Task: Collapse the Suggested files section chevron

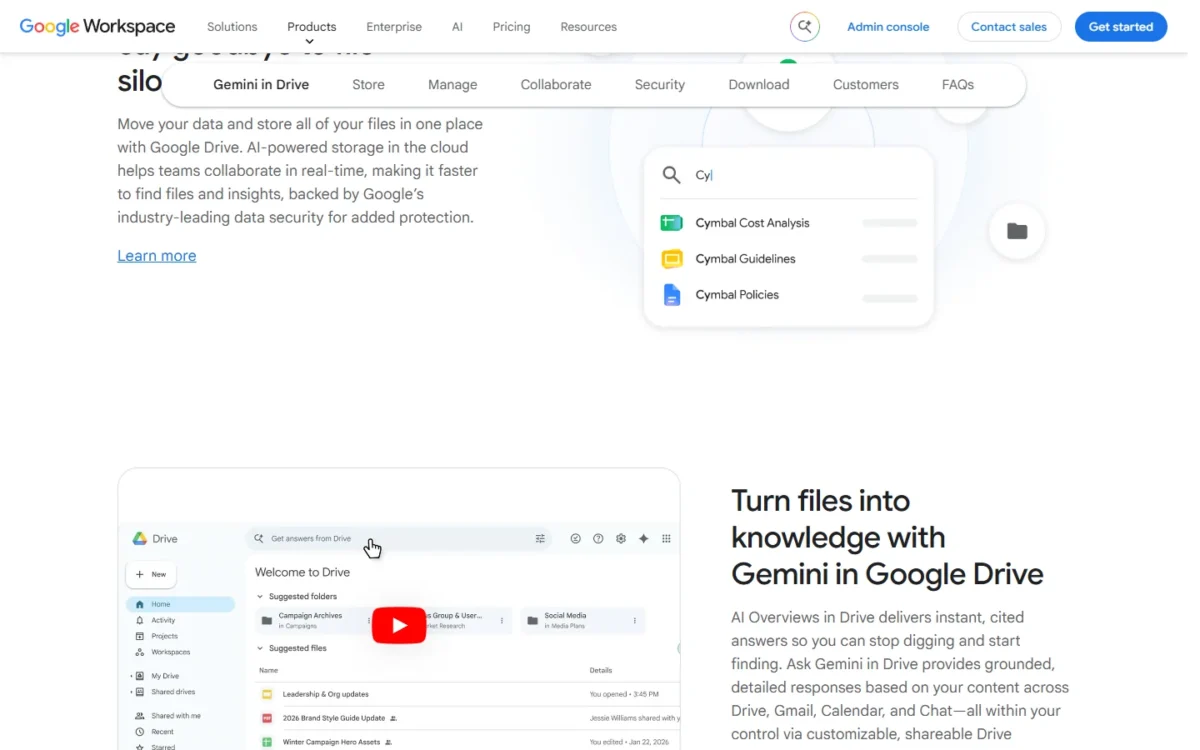Action: 260,648
